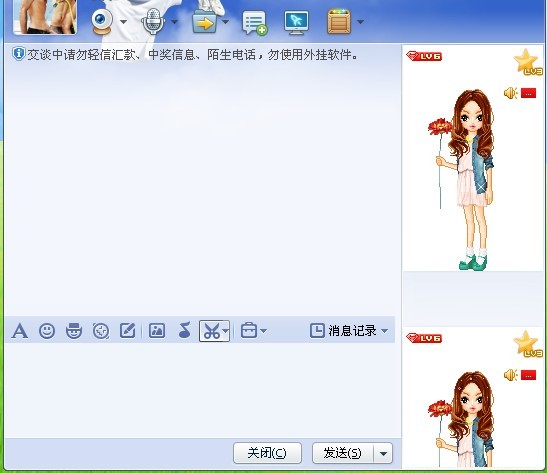The height and width of the screenshot is (473, 547).
Task: Send a window shake nudge icon
Action: click(101, 331)
